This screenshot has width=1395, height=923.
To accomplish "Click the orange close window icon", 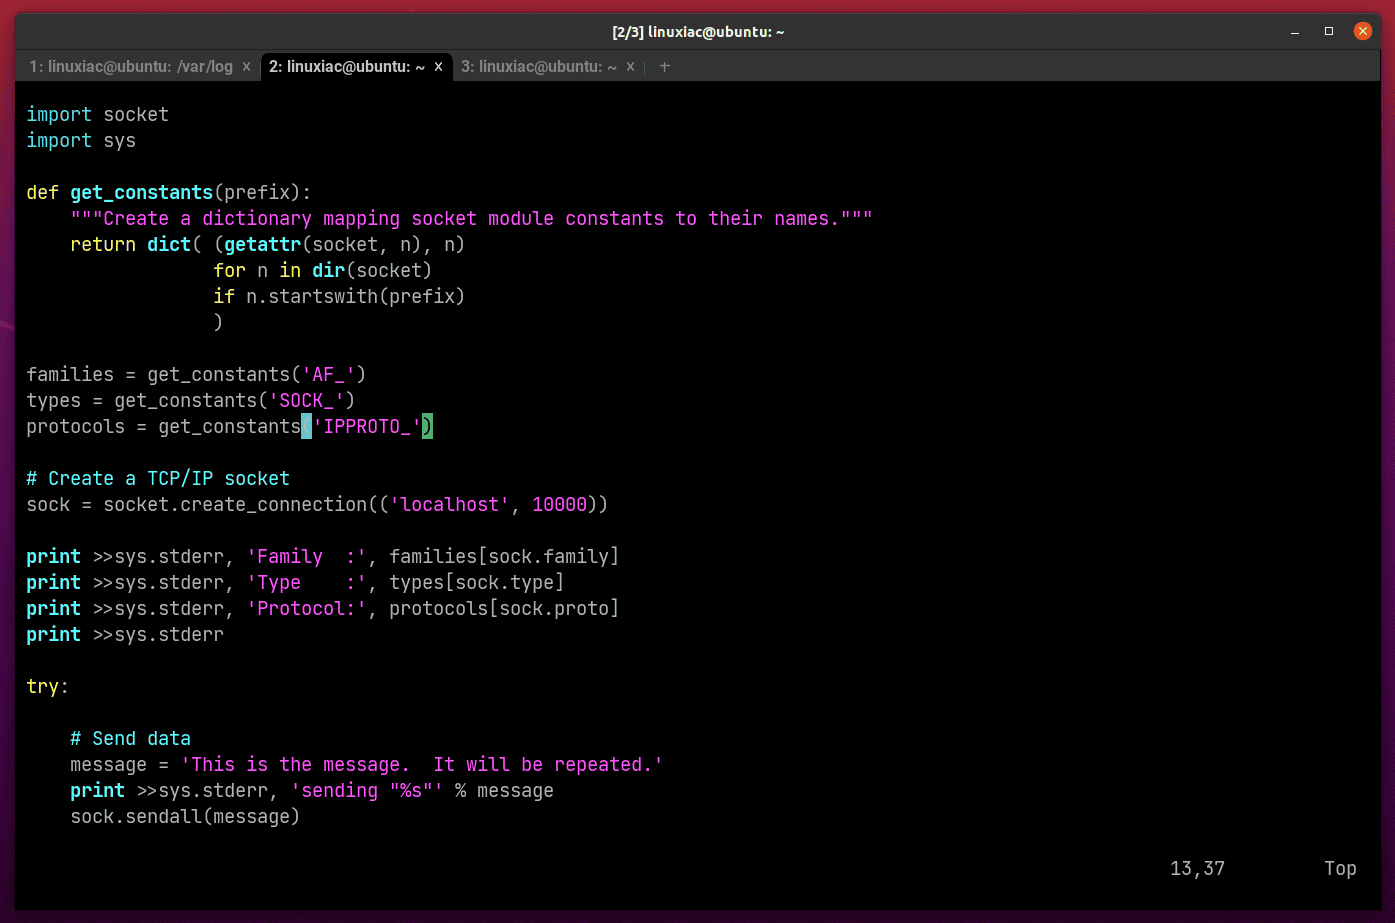I will coord(1362,31).
